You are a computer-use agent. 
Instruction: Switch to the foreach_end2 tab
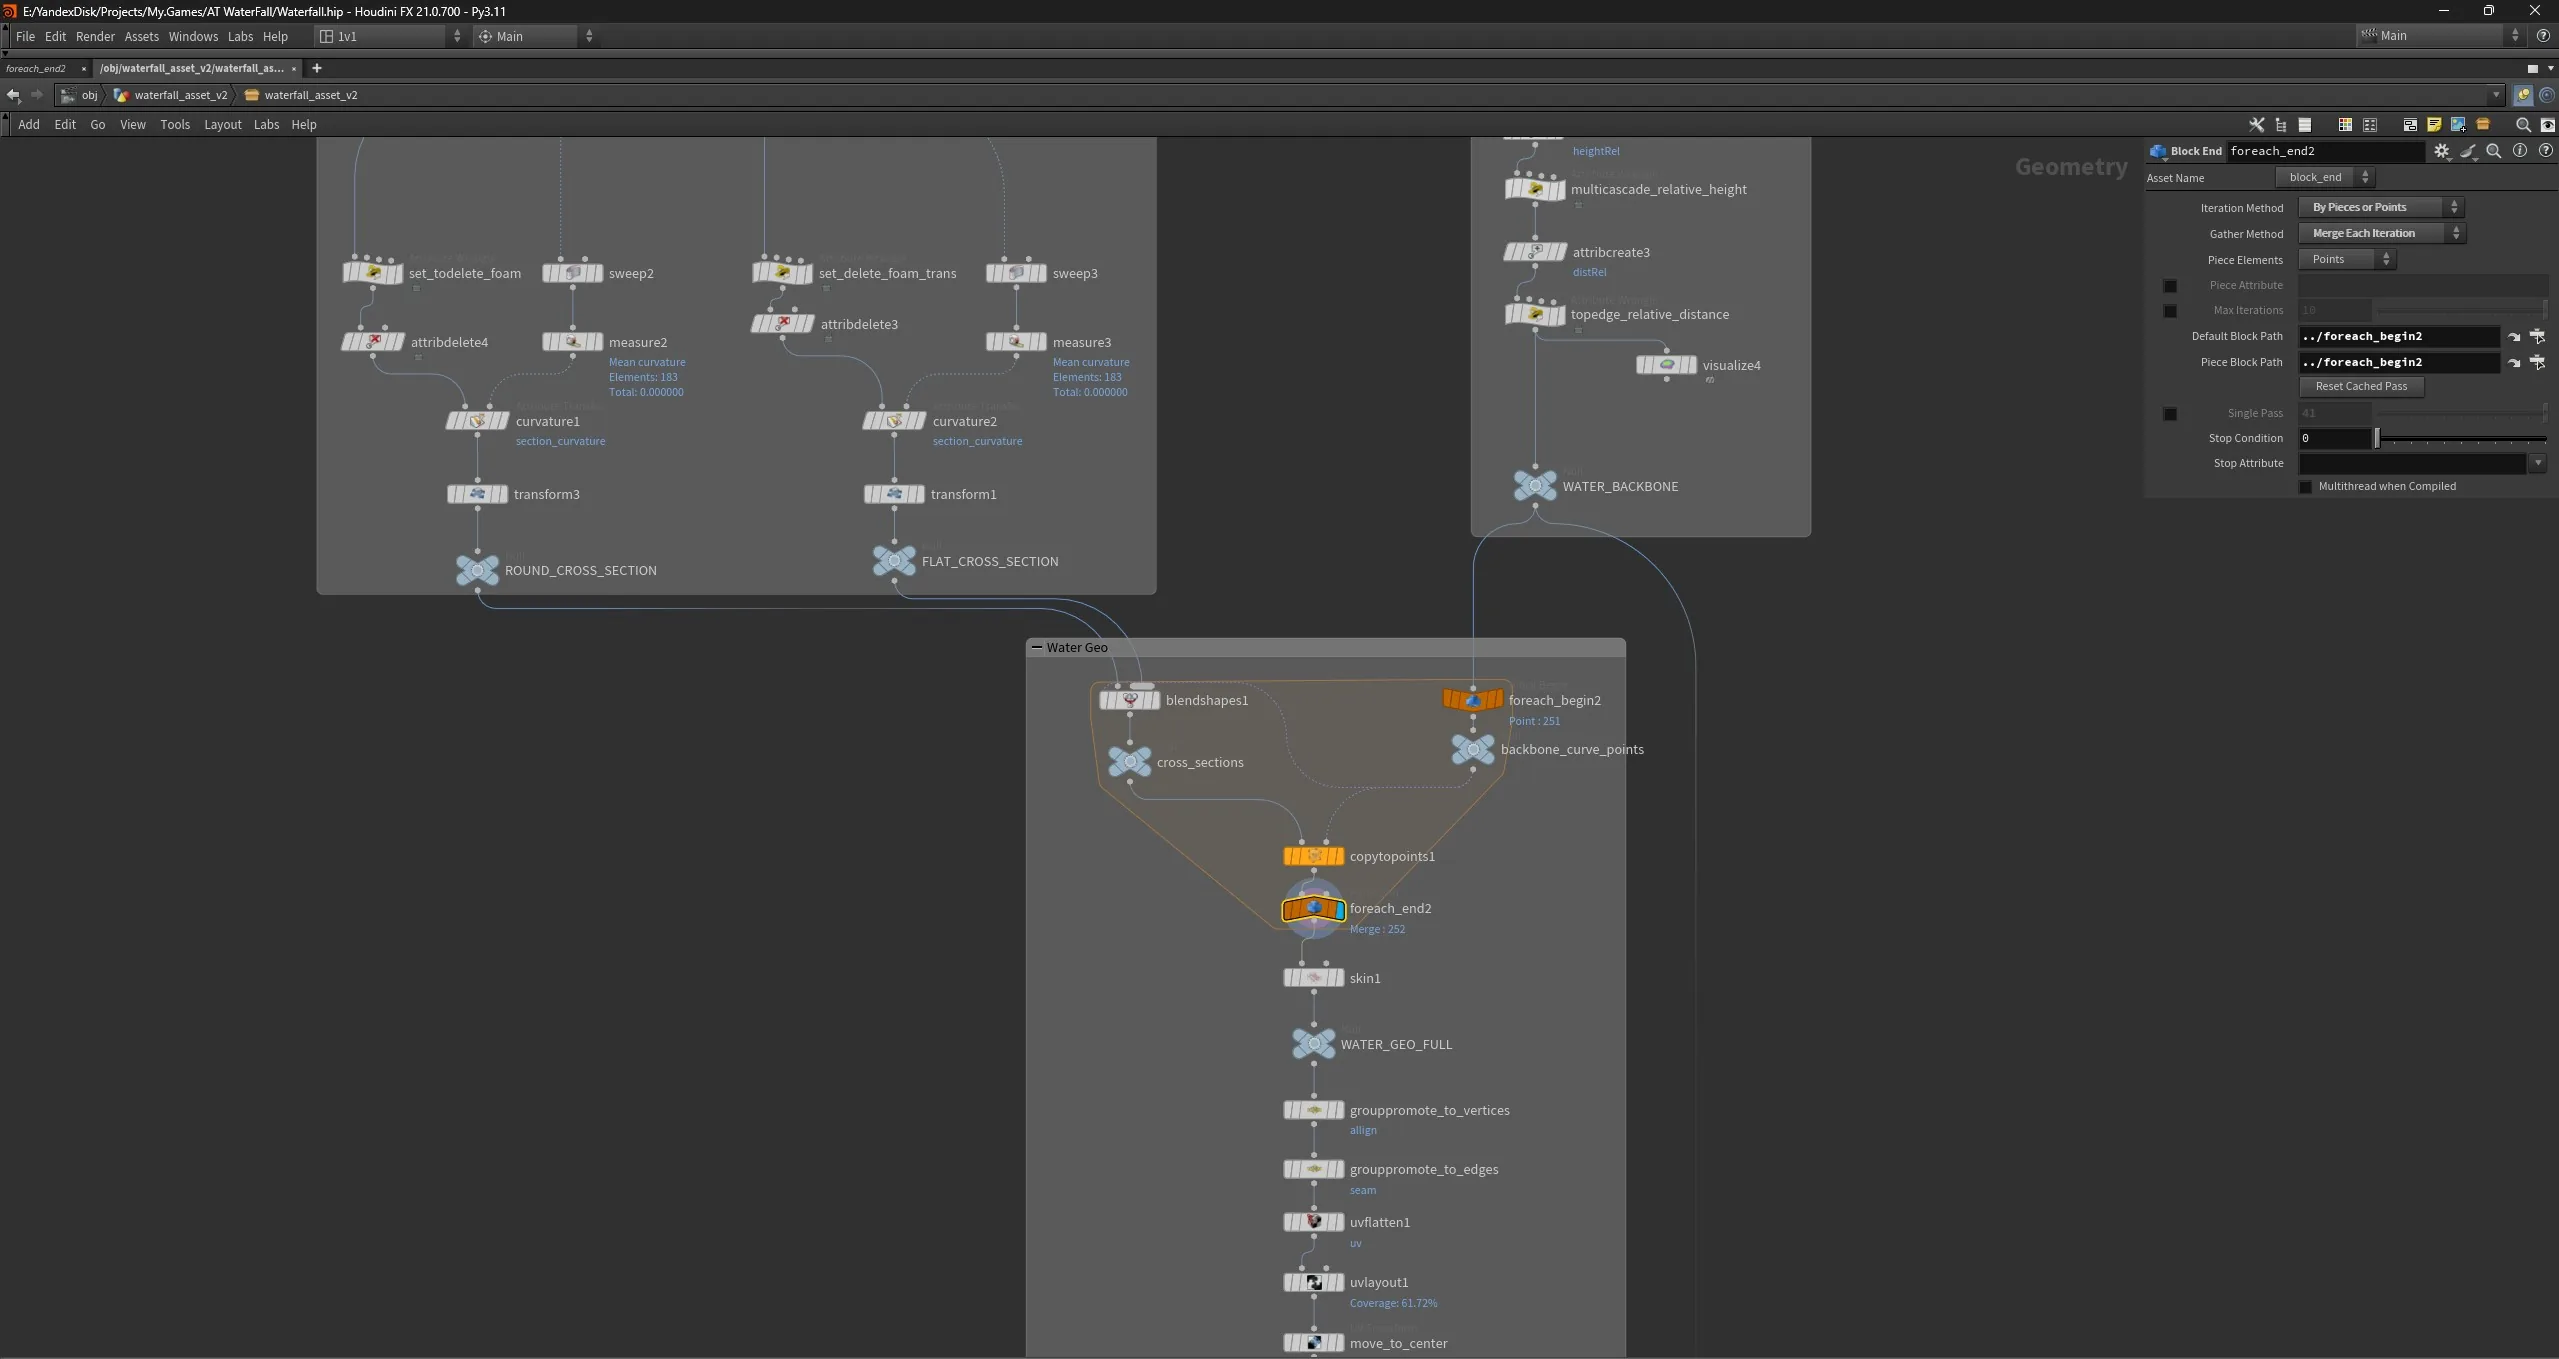[x=36, y=68]
